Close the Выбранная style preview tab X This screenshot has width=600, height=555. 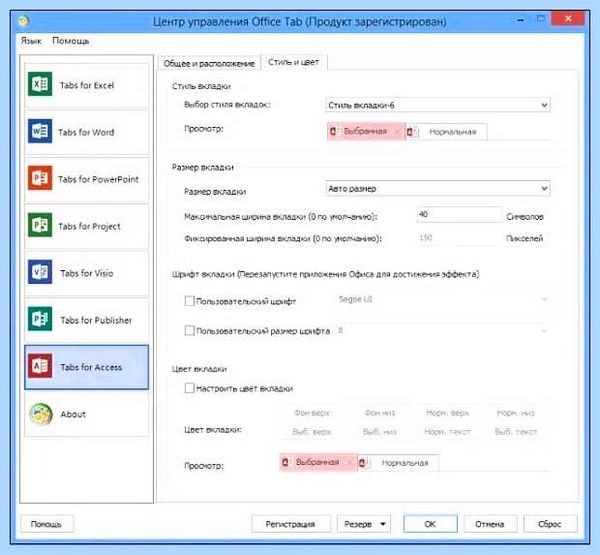pyautogui.click(x=396, y=132)
